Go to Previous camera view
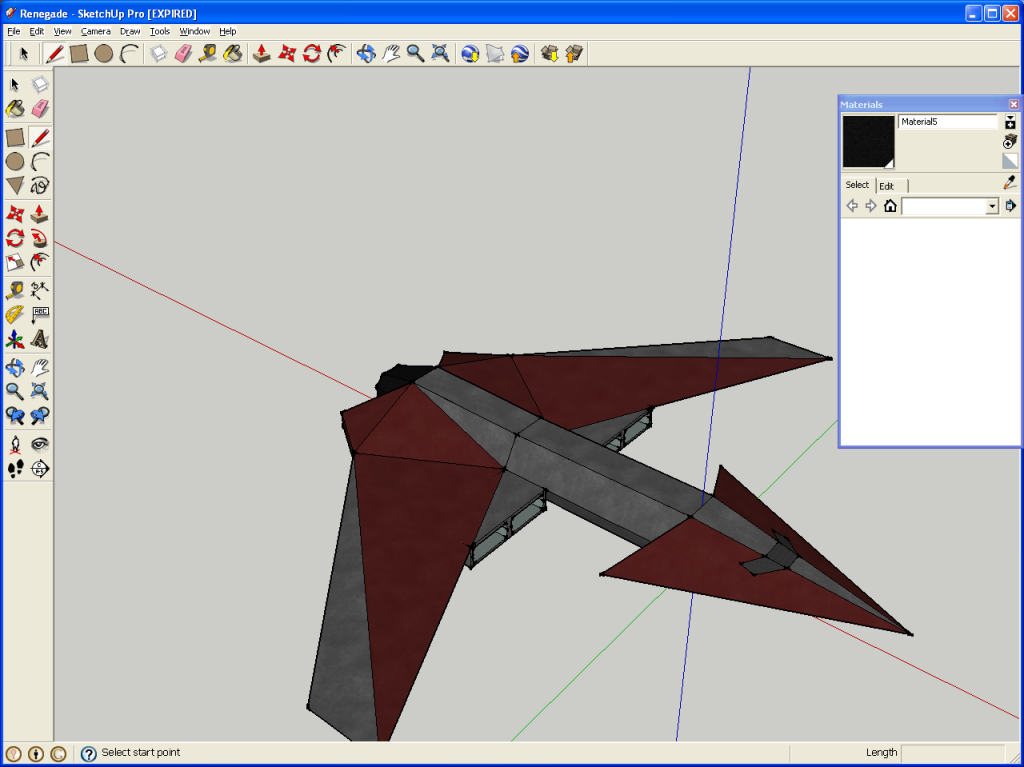The height and width of the screenshot is (767, 1024). tap(15, 416)
